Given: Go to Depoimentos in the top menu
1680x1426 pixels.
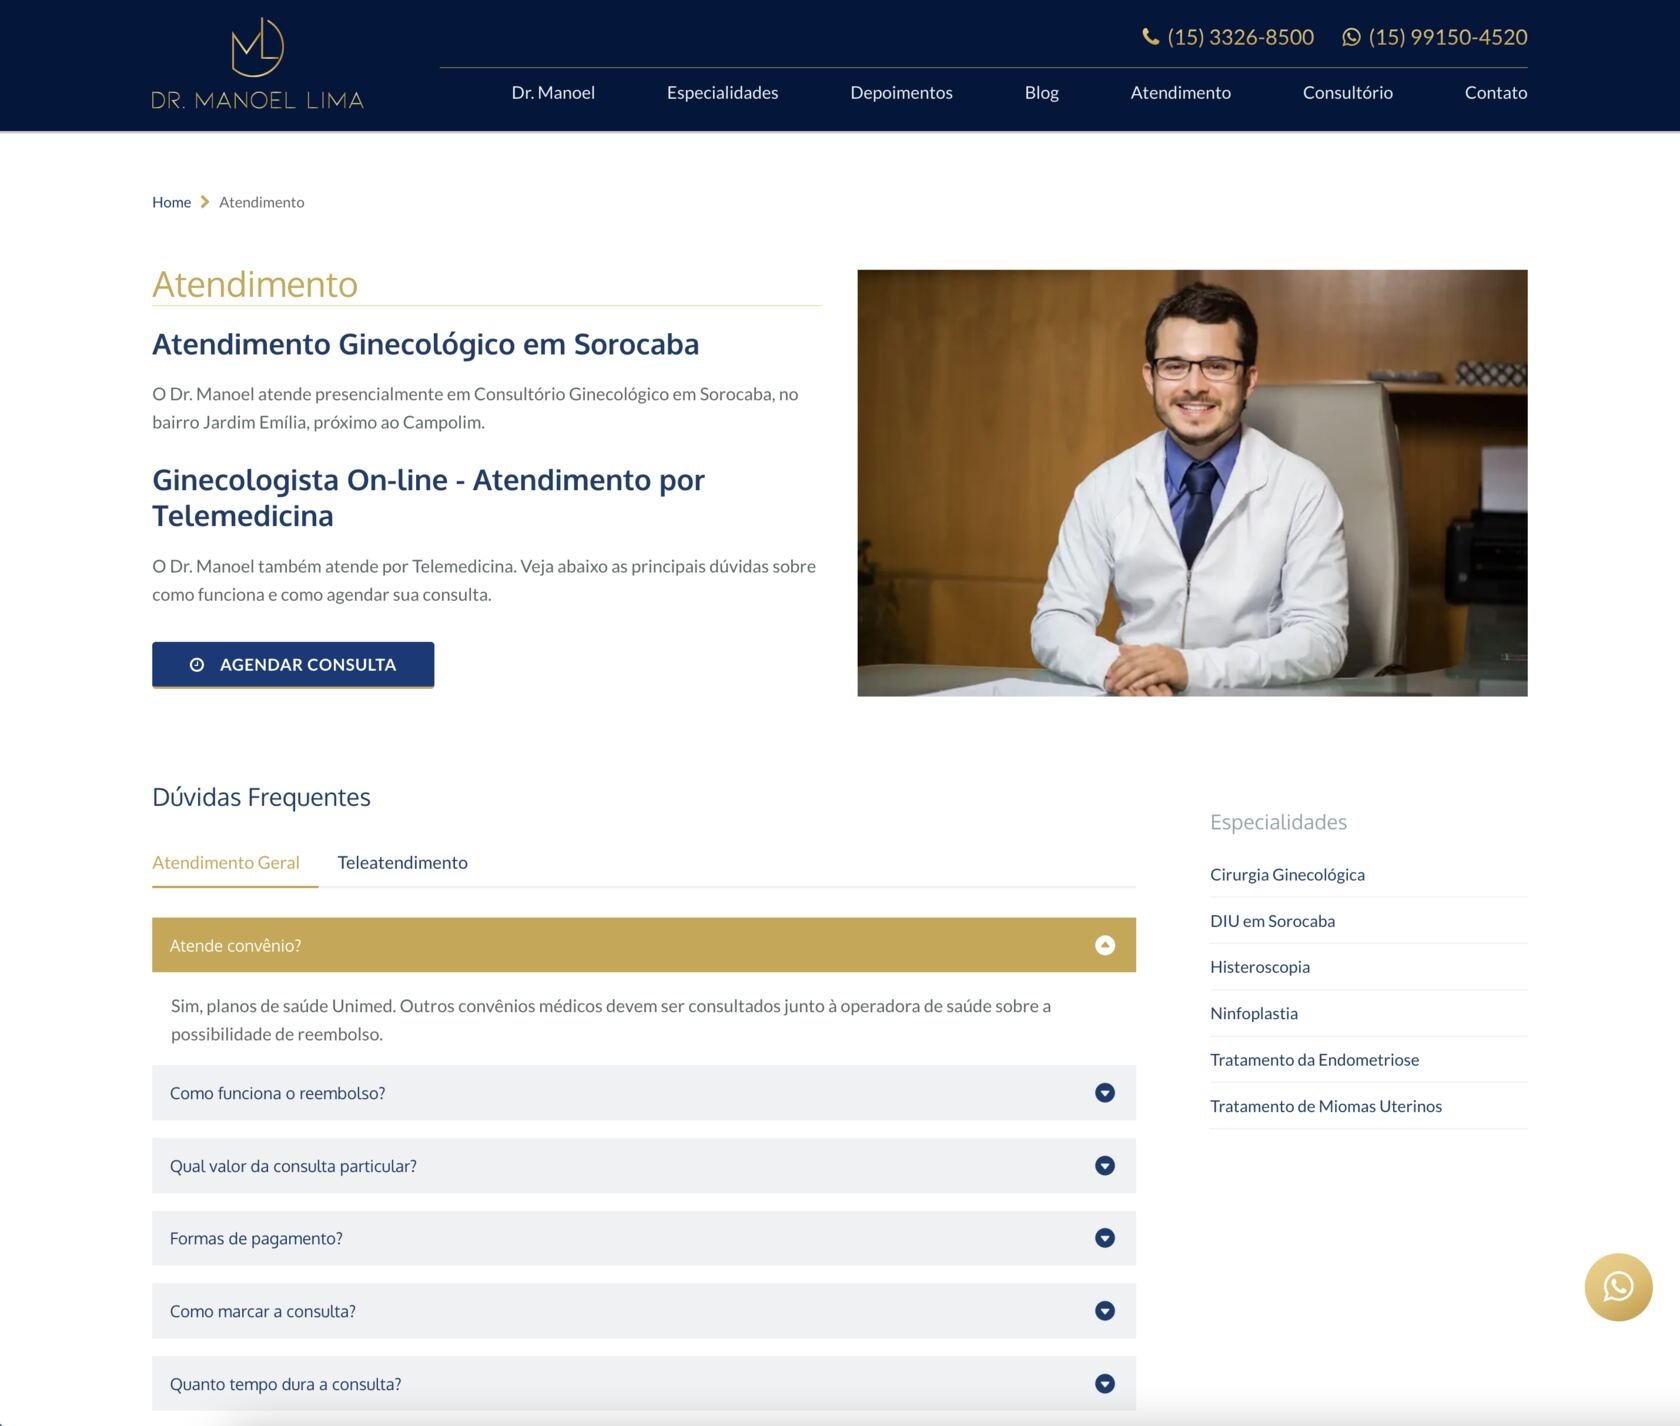Looking at the screenshot, I should click(901, 93).
